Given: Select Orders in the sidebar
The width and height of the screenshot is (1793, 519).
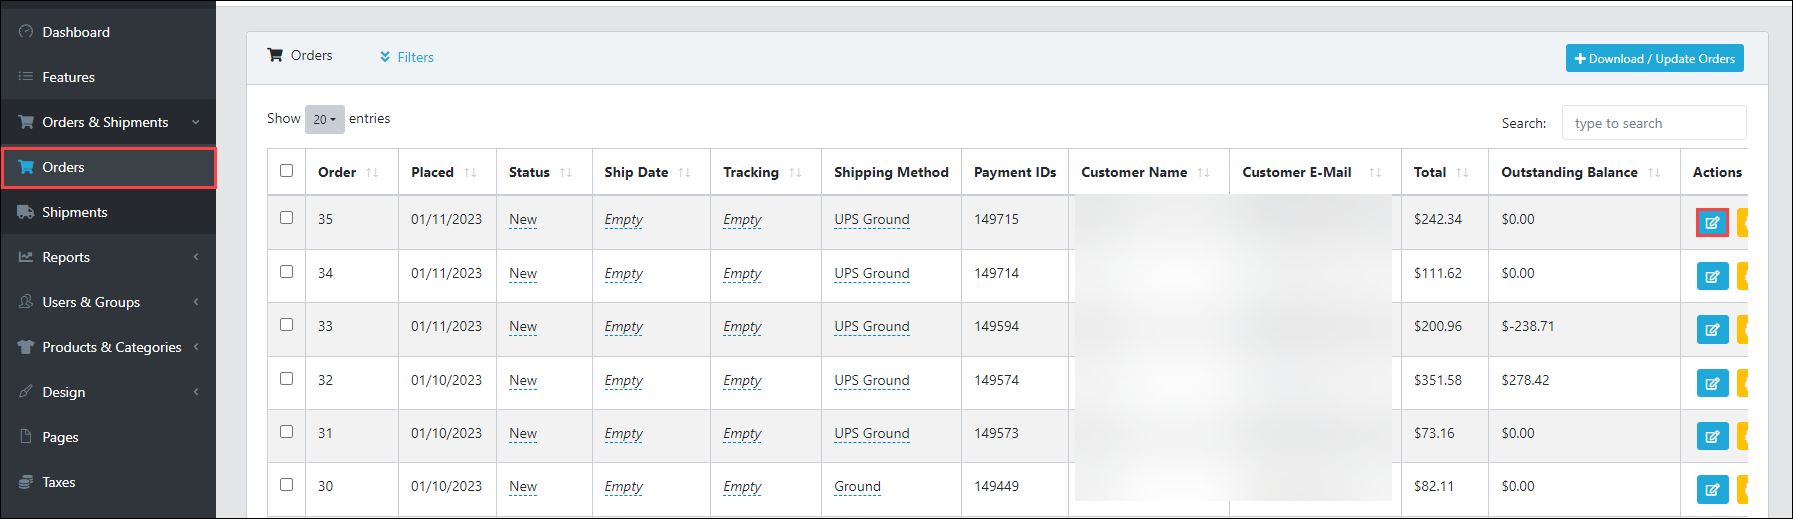Looking at the screenshot, I should [108, 167].
